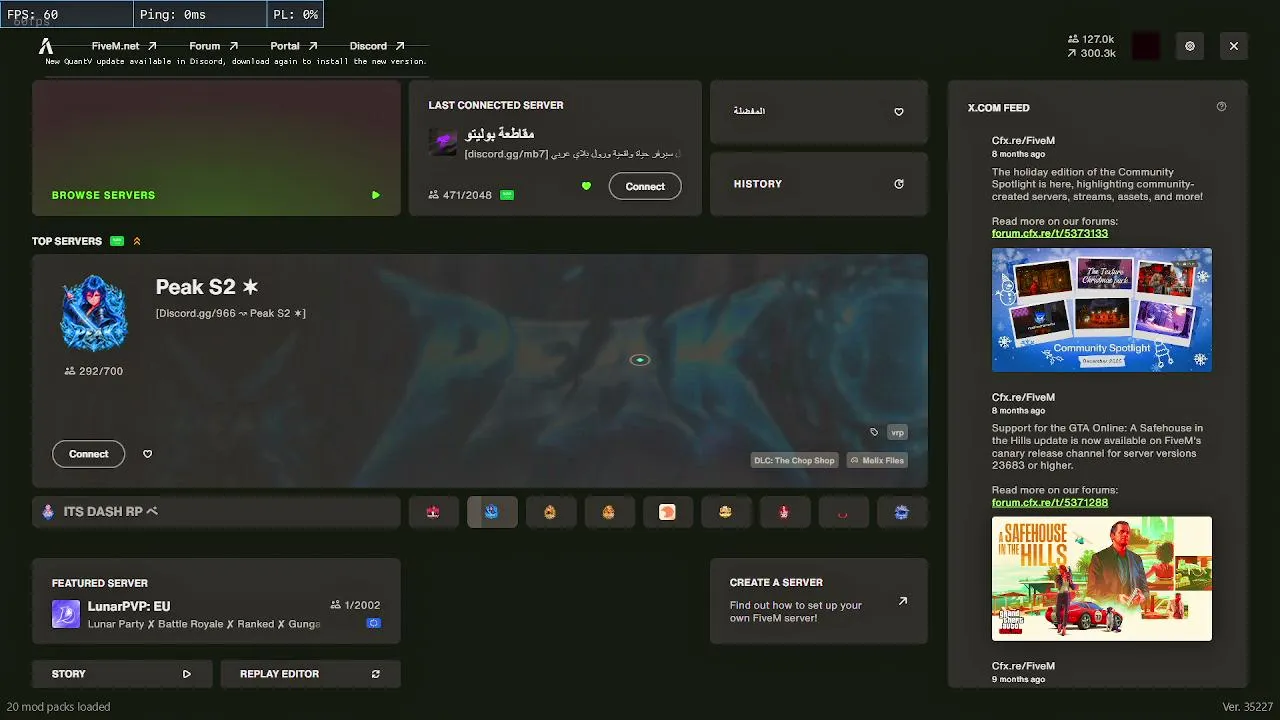Select the first server icon after ITS DASH RP
This screenshot has width=1280, height=720.
click(433, 512)
